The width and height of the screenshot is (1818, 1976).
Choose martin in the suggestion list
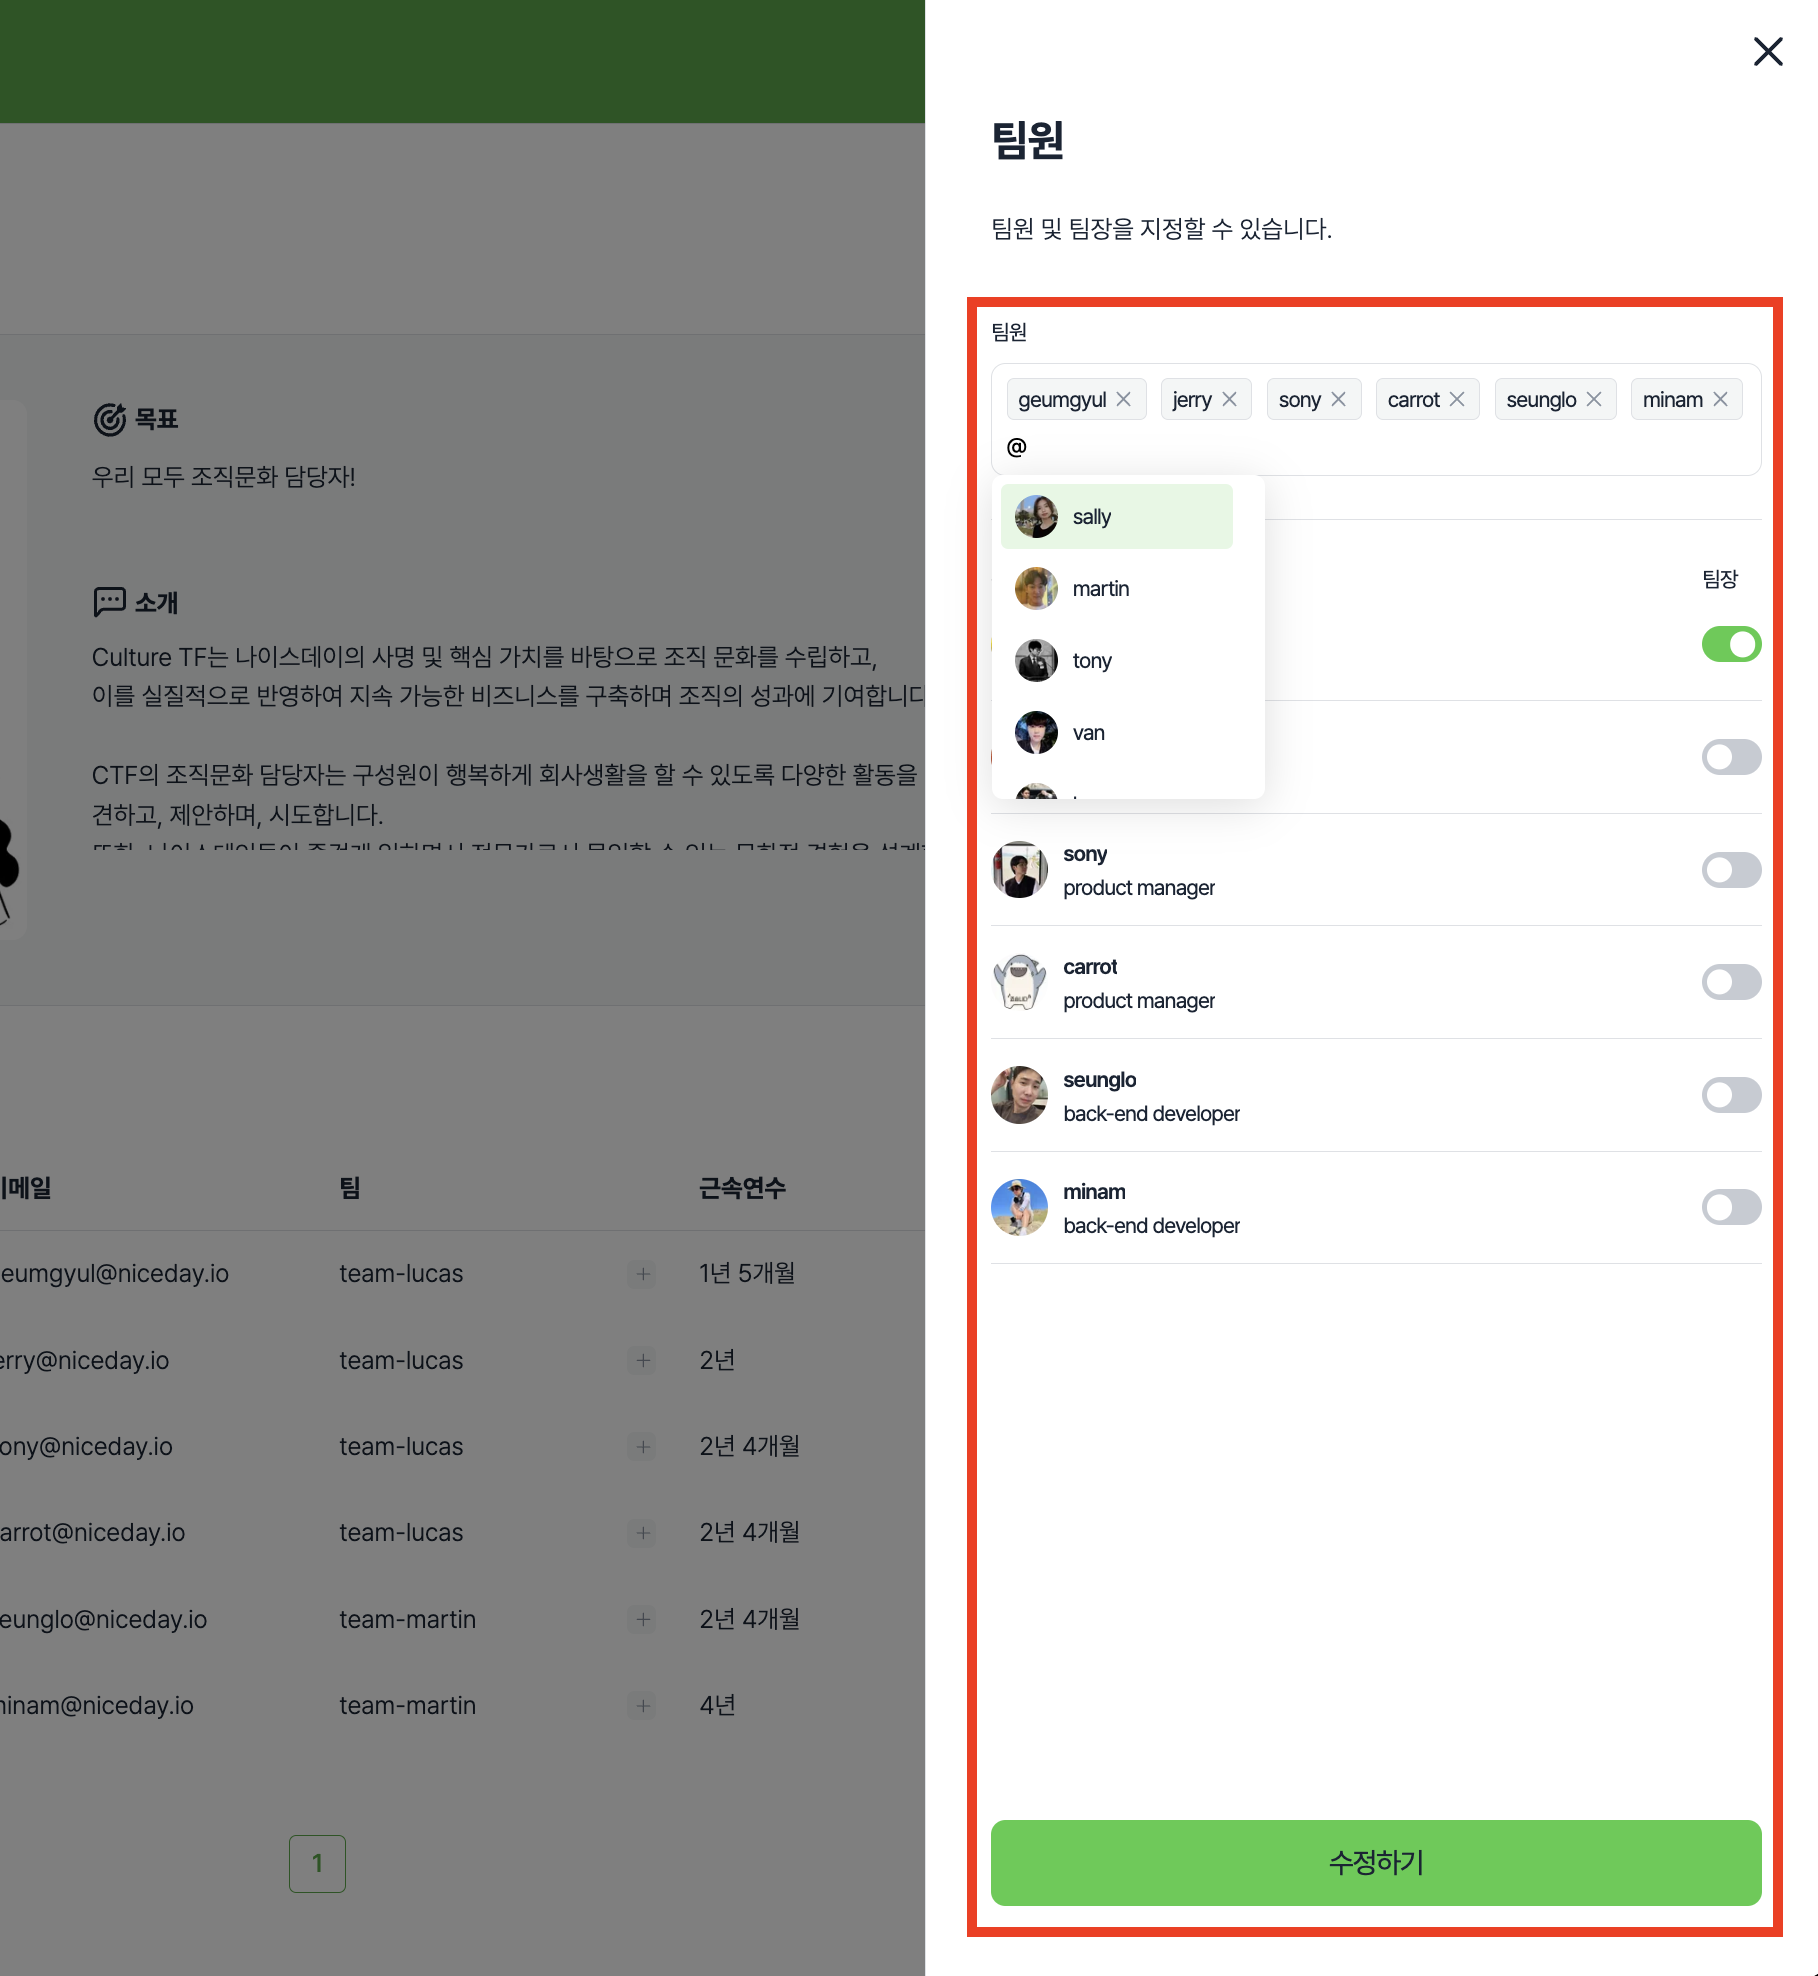point(1117,588)
